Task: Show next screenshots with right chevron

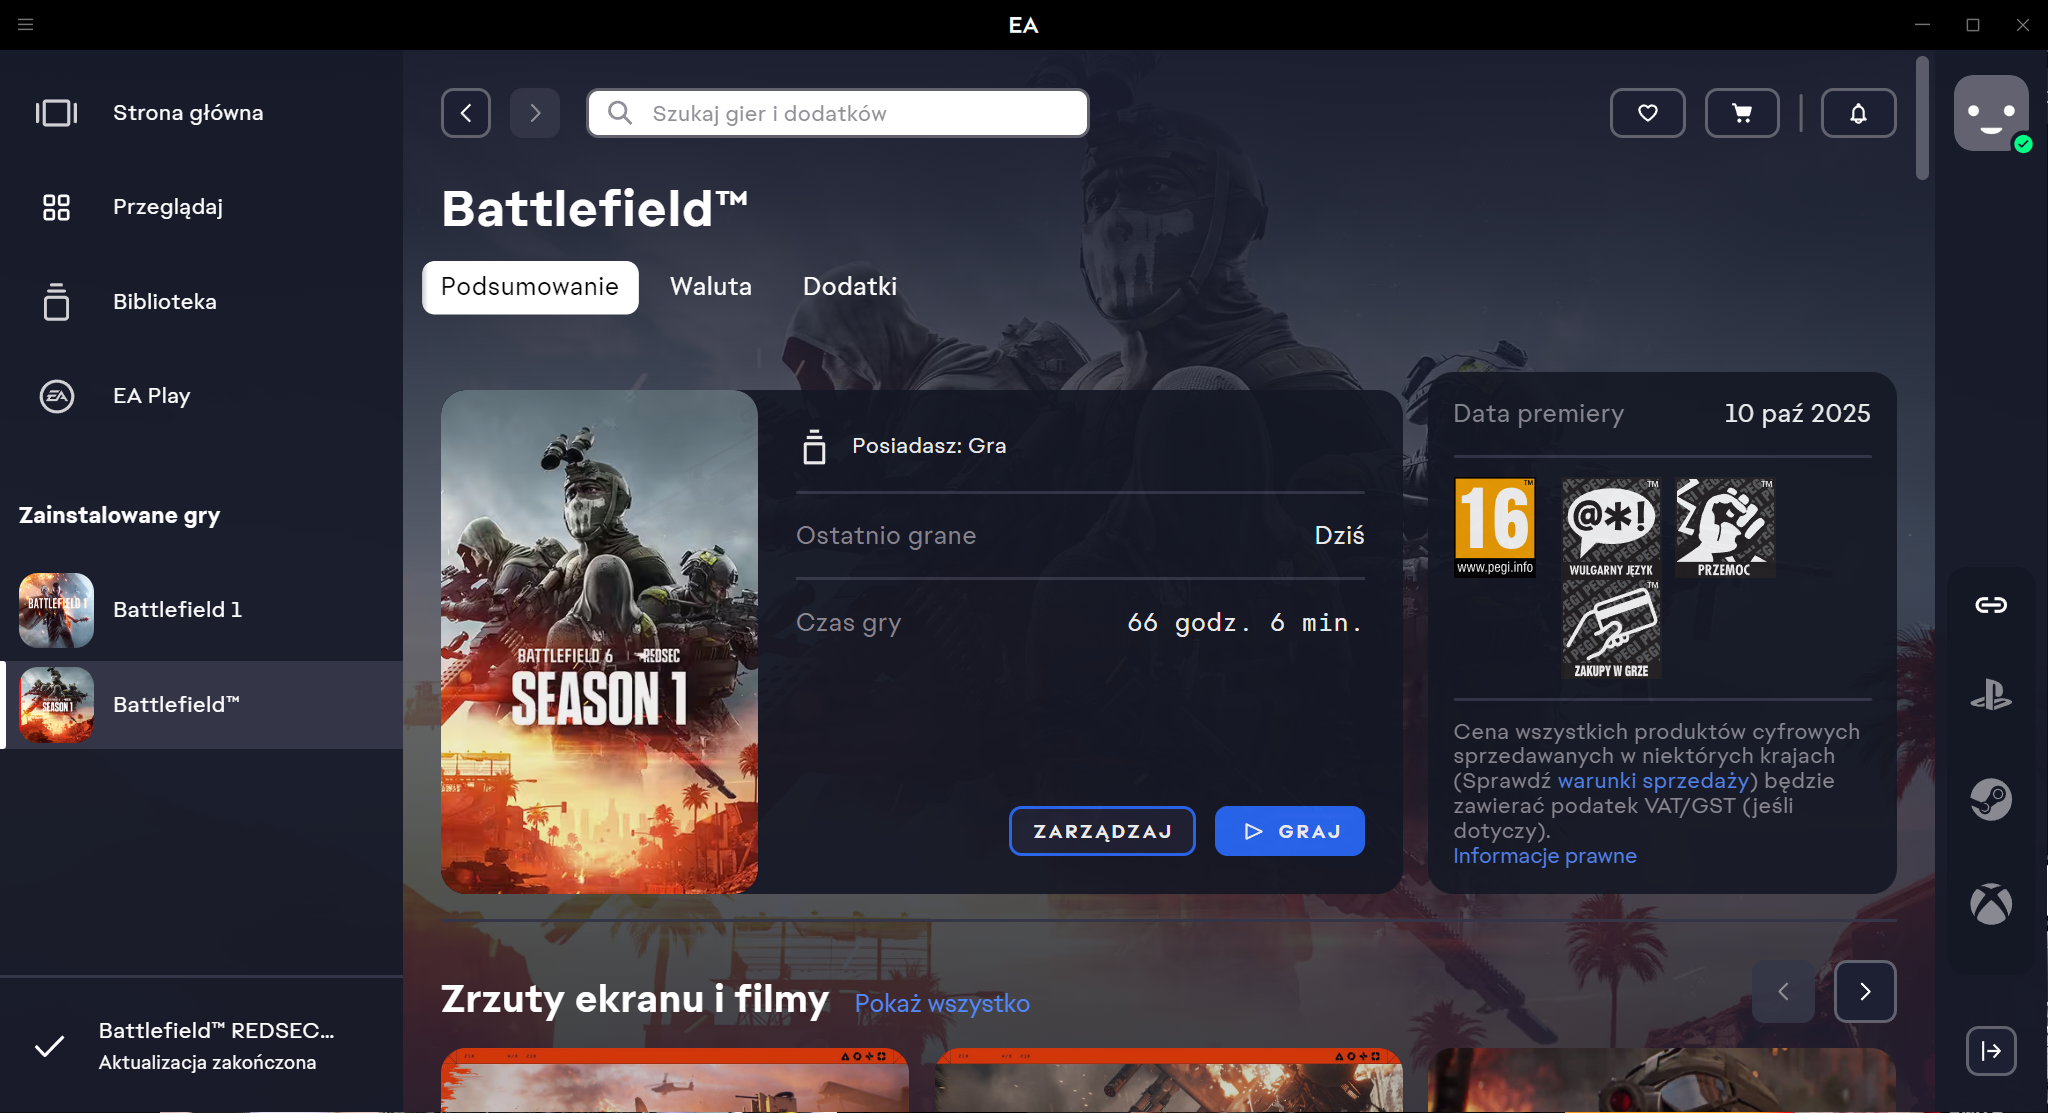Action: [1864, 991]
